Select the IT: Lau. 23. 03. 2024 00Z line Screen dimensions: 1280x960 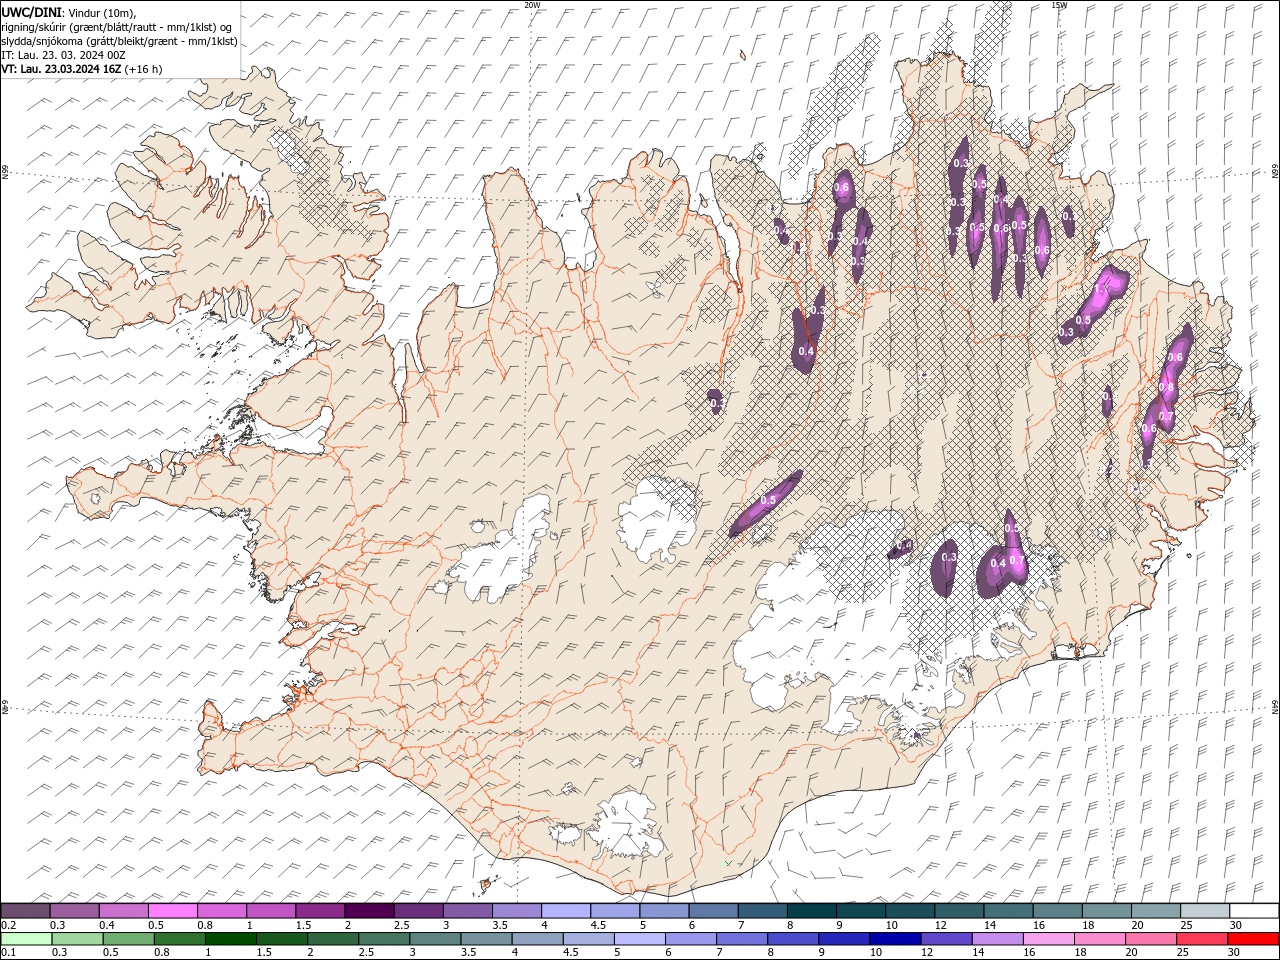pyautogui.click(x=62, y=55)
